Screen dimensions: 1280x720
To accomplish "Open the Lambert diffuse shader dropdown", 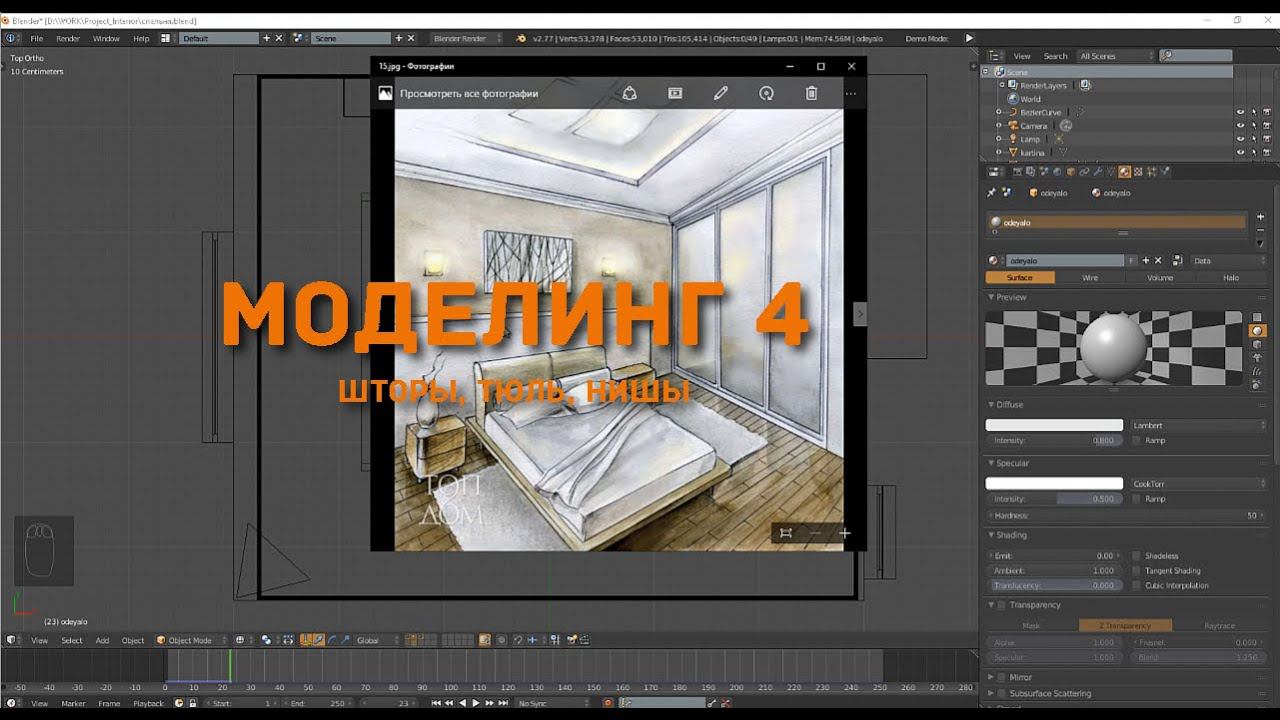I will tap(1198, 425).
